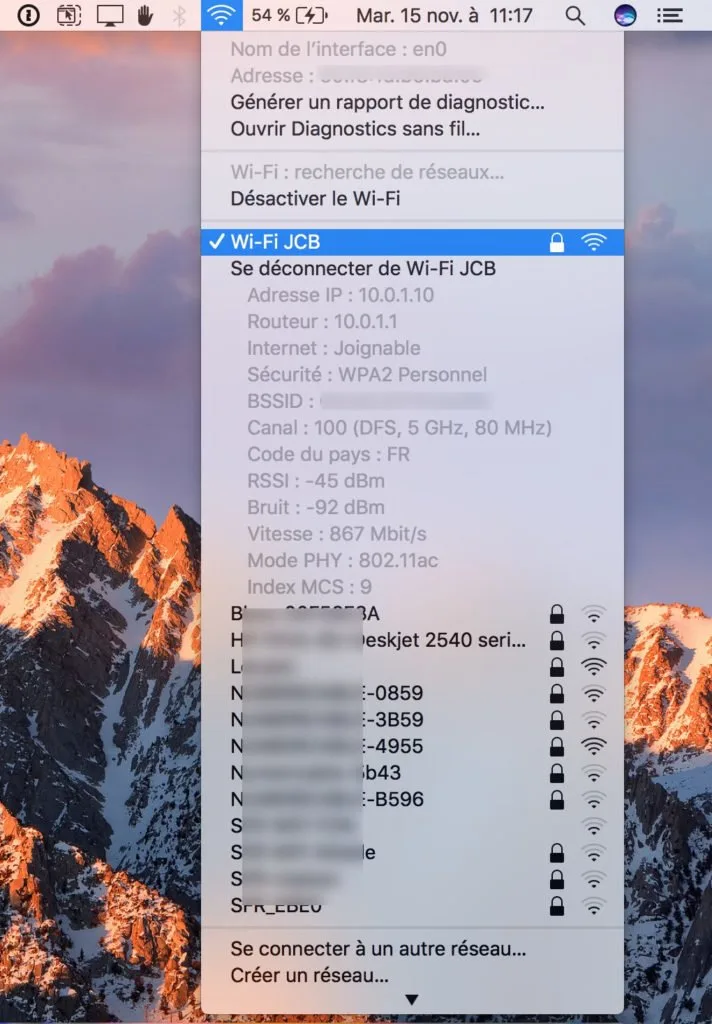Connect to network ending in -4955

(x=412, y=746)
